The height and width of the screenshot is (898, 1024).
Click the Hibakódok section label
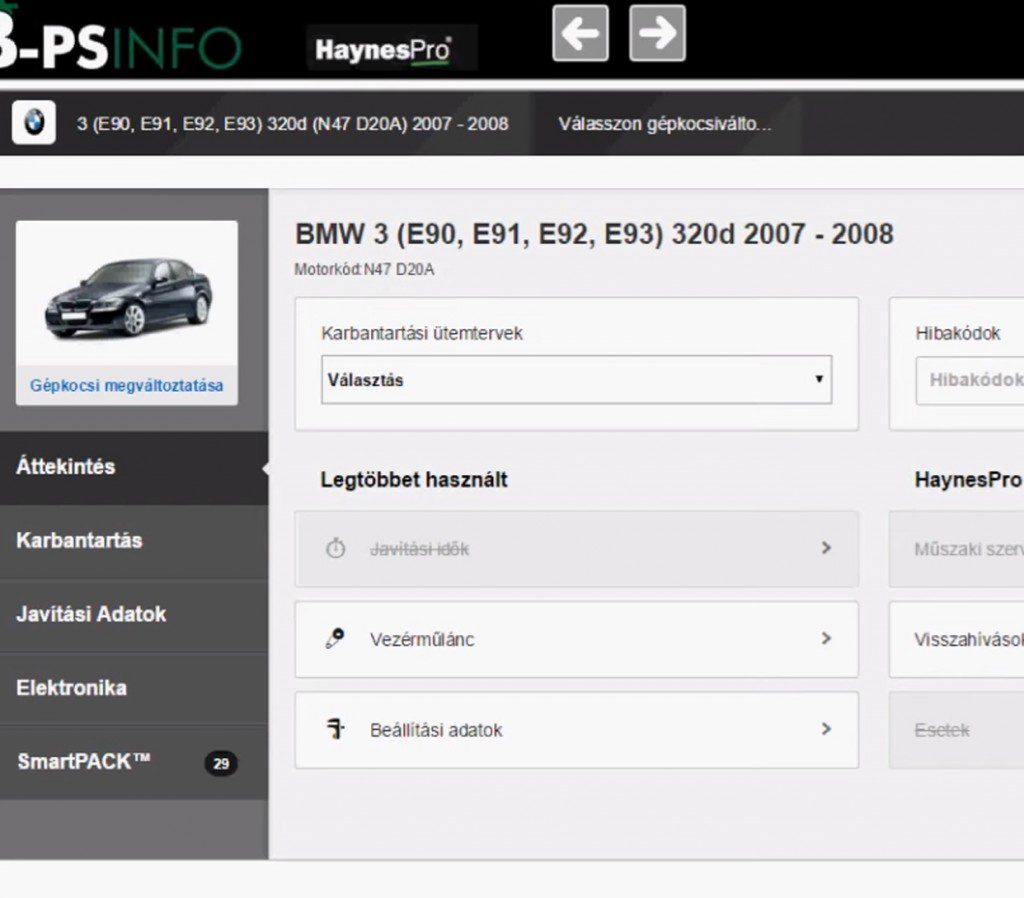click(x=958, y=334)
